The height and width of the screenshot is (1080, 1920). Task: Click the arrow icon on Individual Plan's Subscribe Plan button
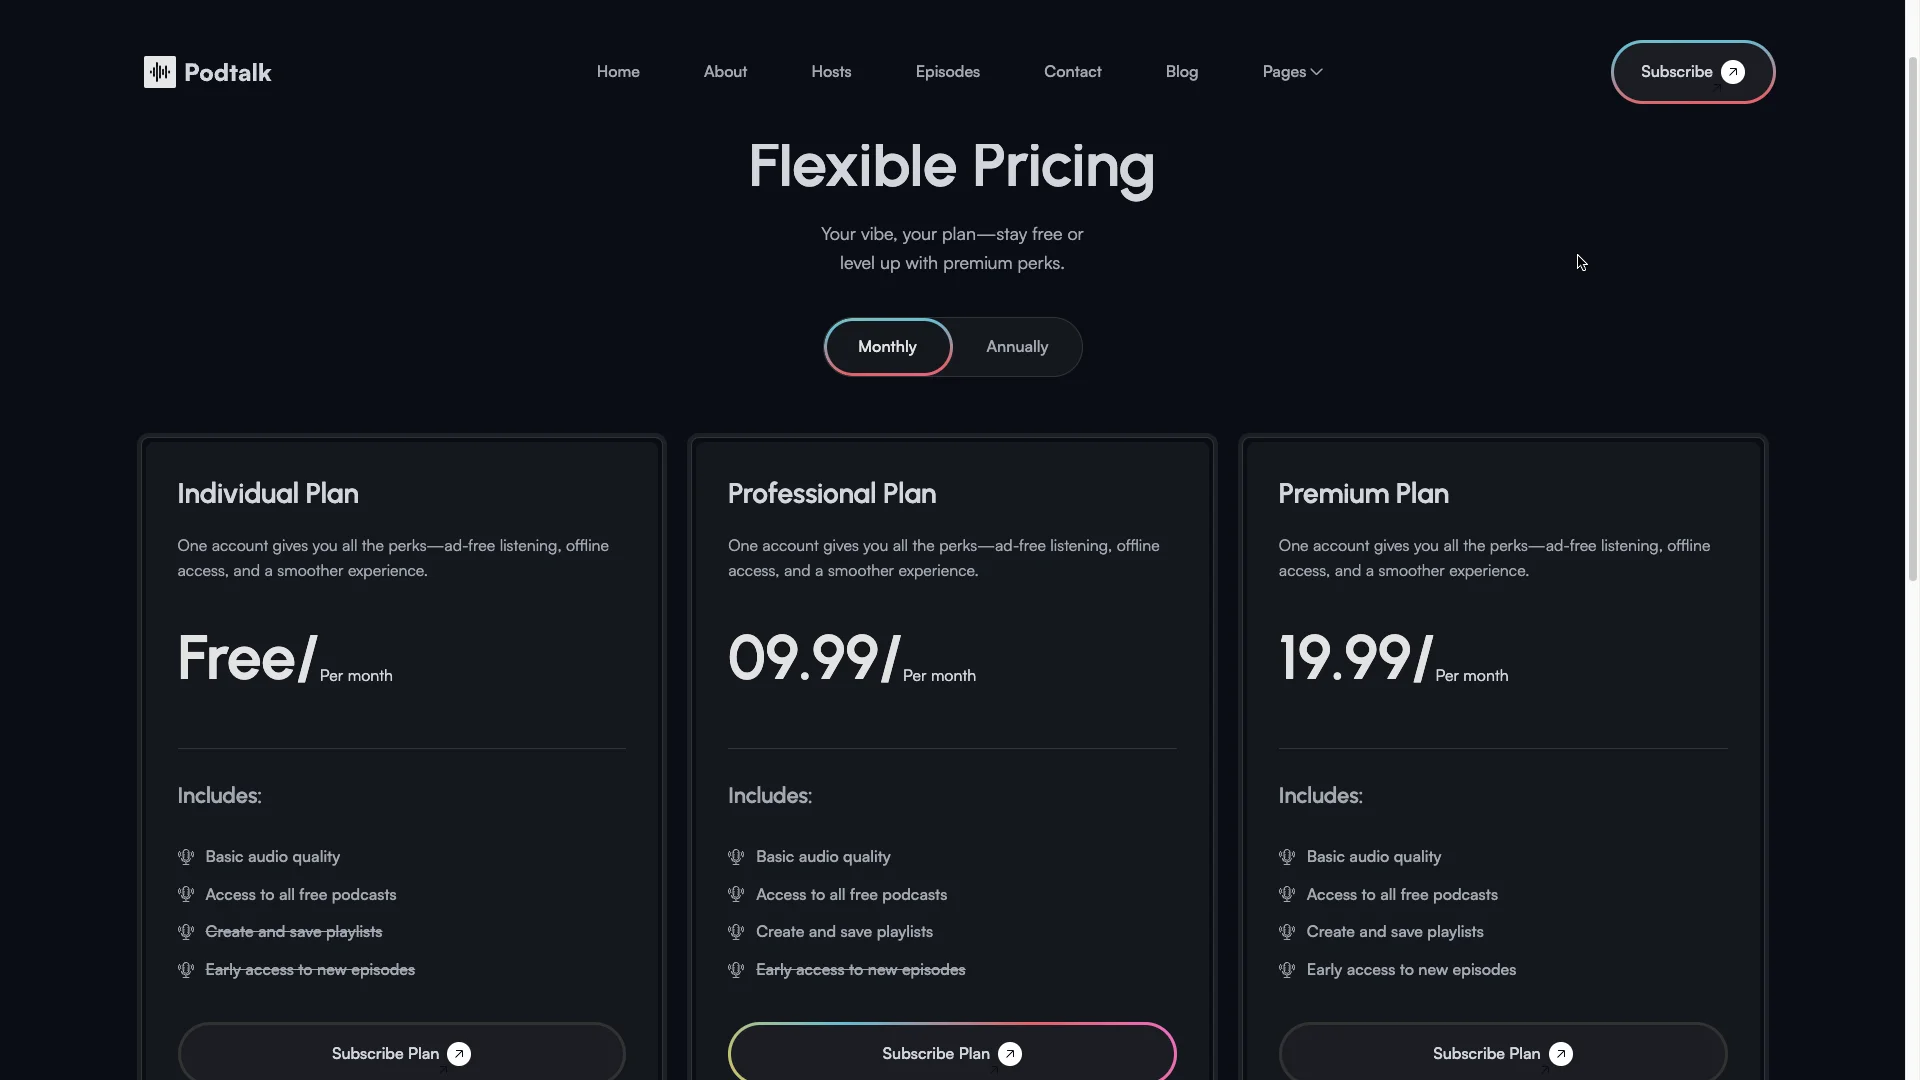(459, 1054)
